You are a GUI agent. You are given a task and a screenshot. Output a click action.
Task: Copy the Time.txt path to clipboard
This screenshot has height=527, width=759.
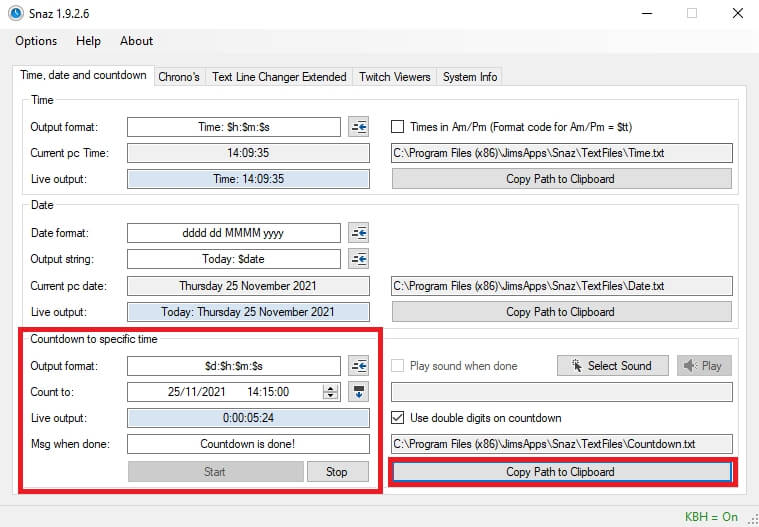tap(561, 179)
